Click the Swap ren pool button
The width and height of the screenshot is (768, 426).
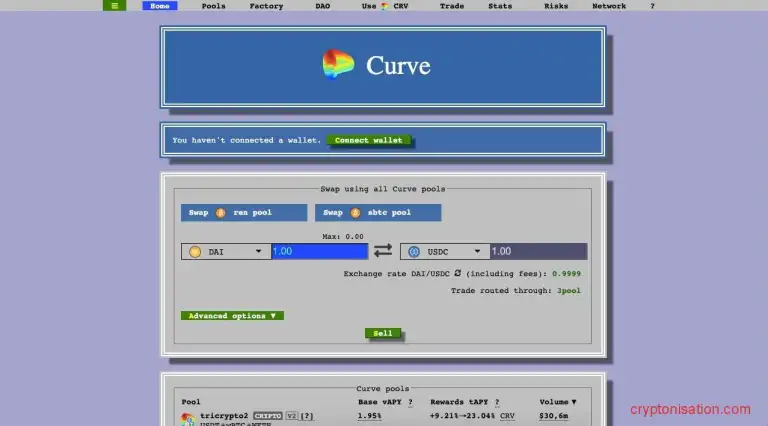pyautogui.click(x=244, y=212)
